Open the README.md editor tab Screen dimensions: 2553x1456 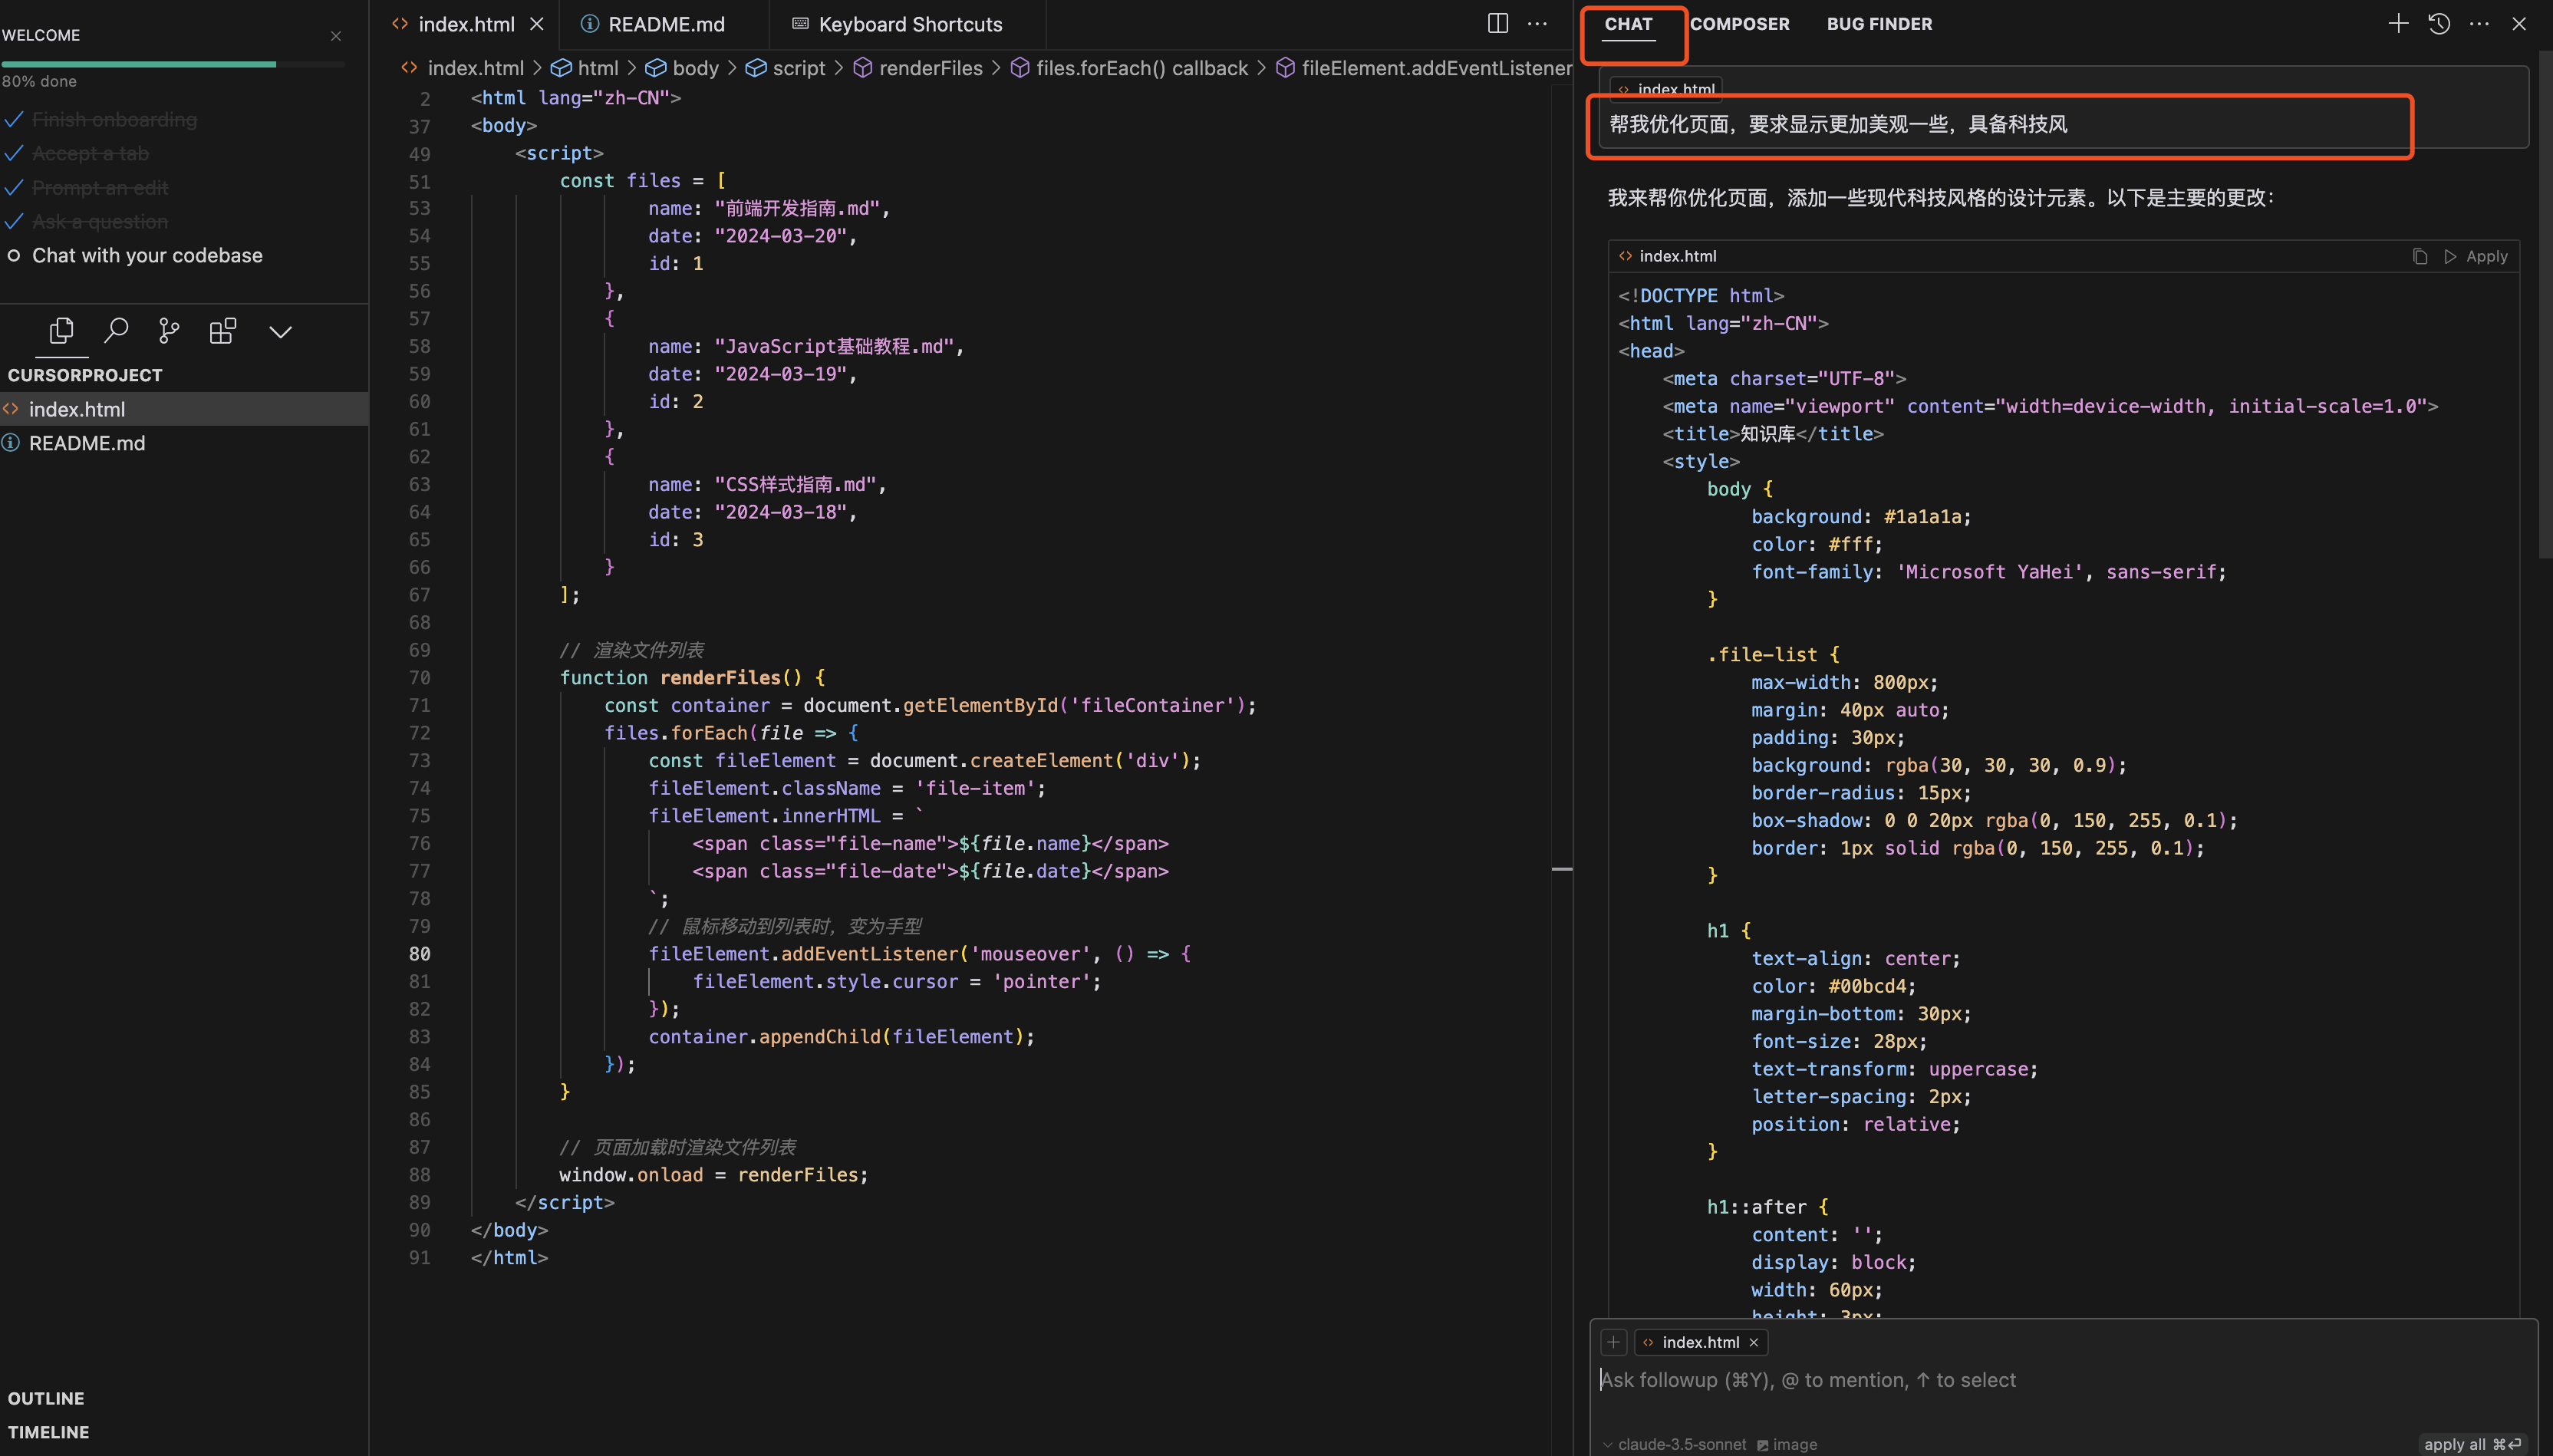click(x=665, y=24)
